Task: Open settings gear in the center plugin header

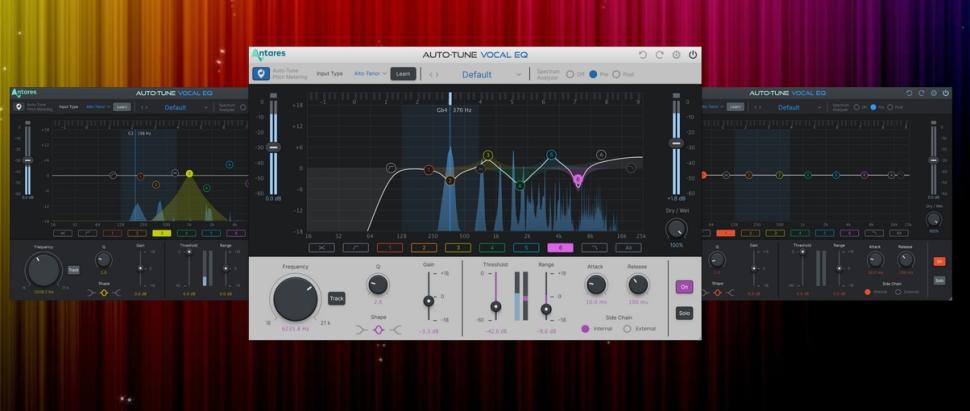Action: pyautogui.click(x=676, y=55)
